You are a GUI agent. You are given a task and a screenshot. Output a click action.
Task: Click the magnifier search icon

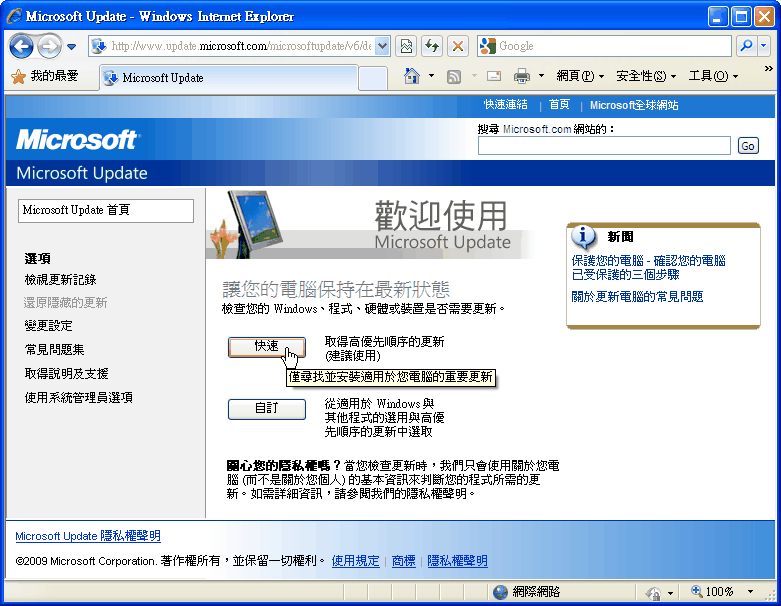[x=746, y=46]
